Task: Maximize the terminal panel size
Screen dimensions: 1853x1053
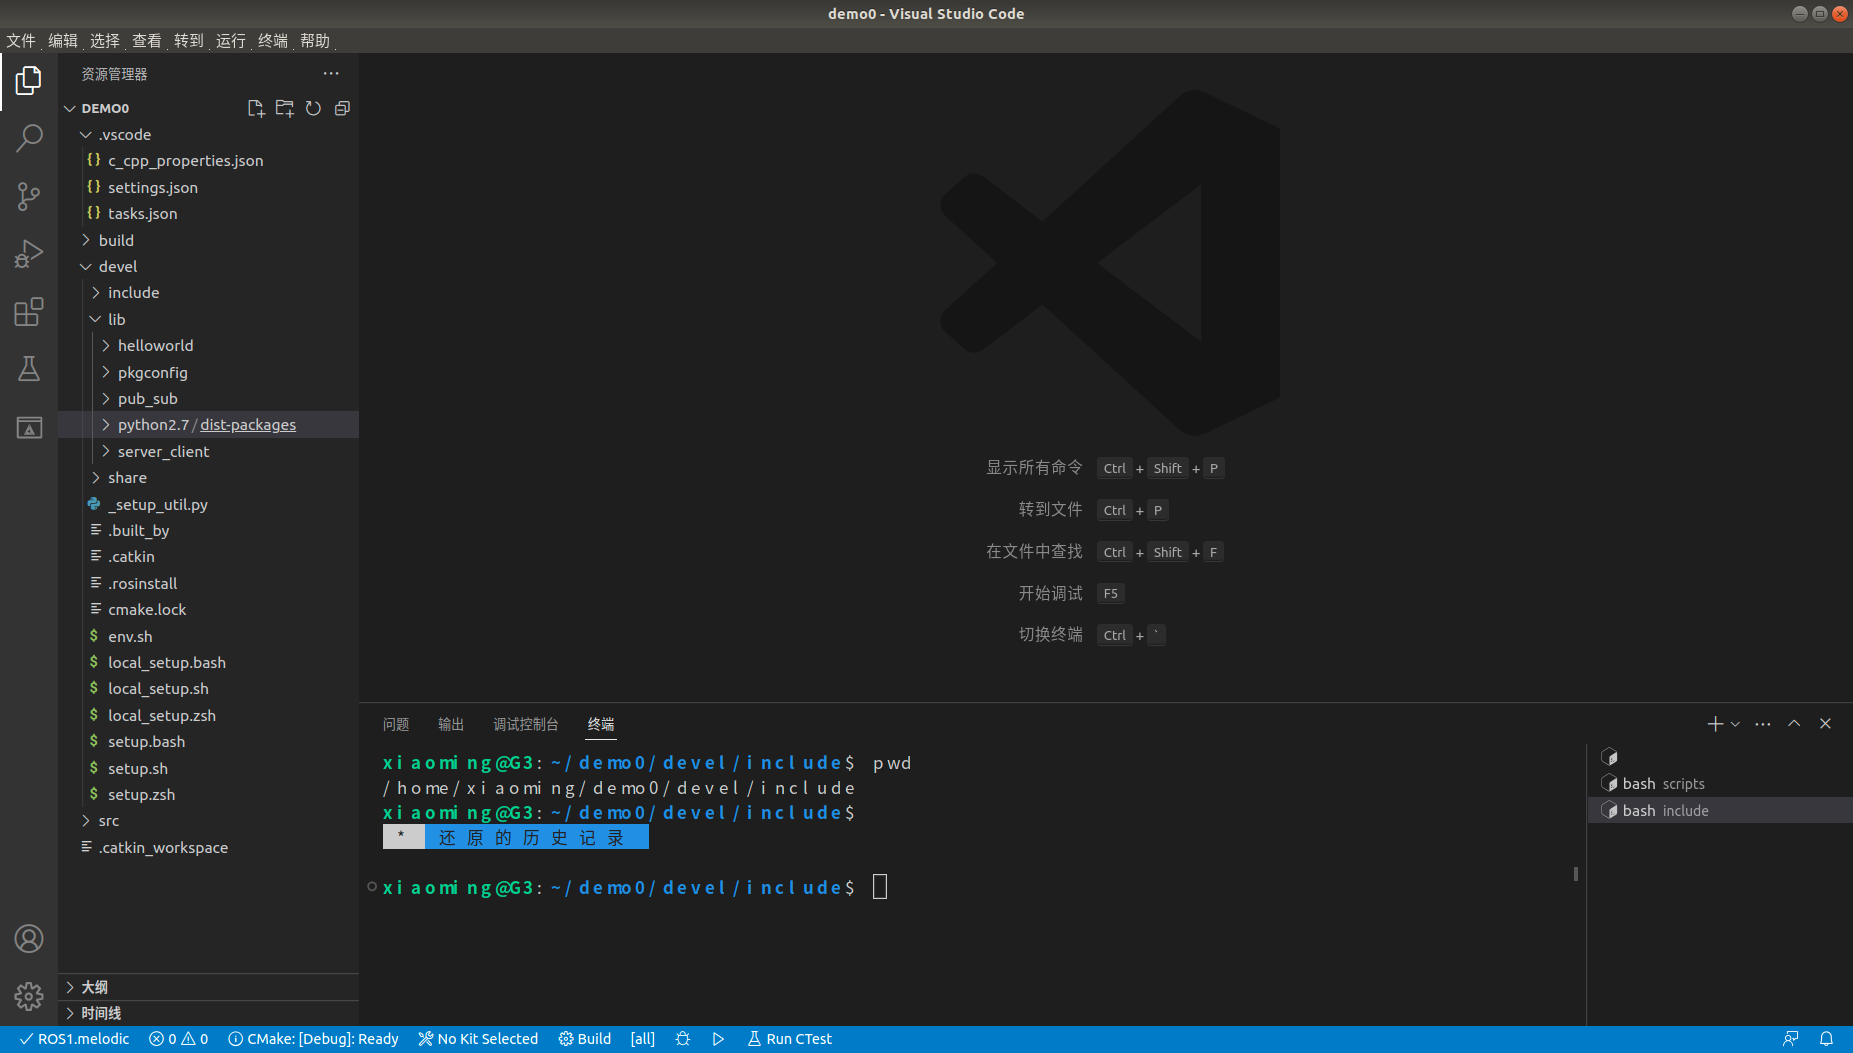Action: [1794, 723]
